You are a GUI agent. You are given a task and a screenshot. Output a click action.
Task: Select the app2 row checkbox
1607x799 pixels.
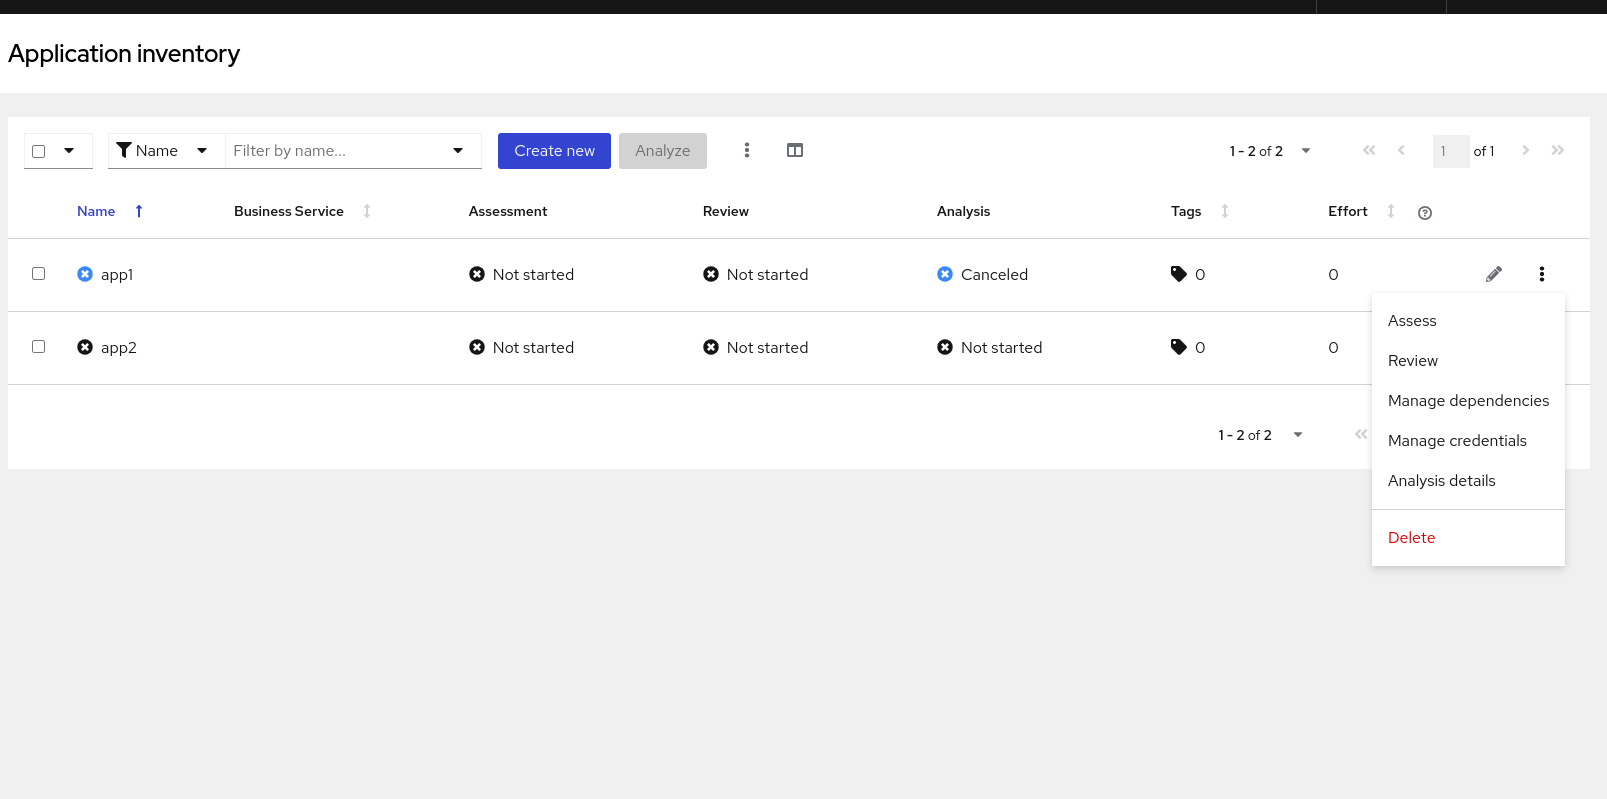[x=39, y=346]
